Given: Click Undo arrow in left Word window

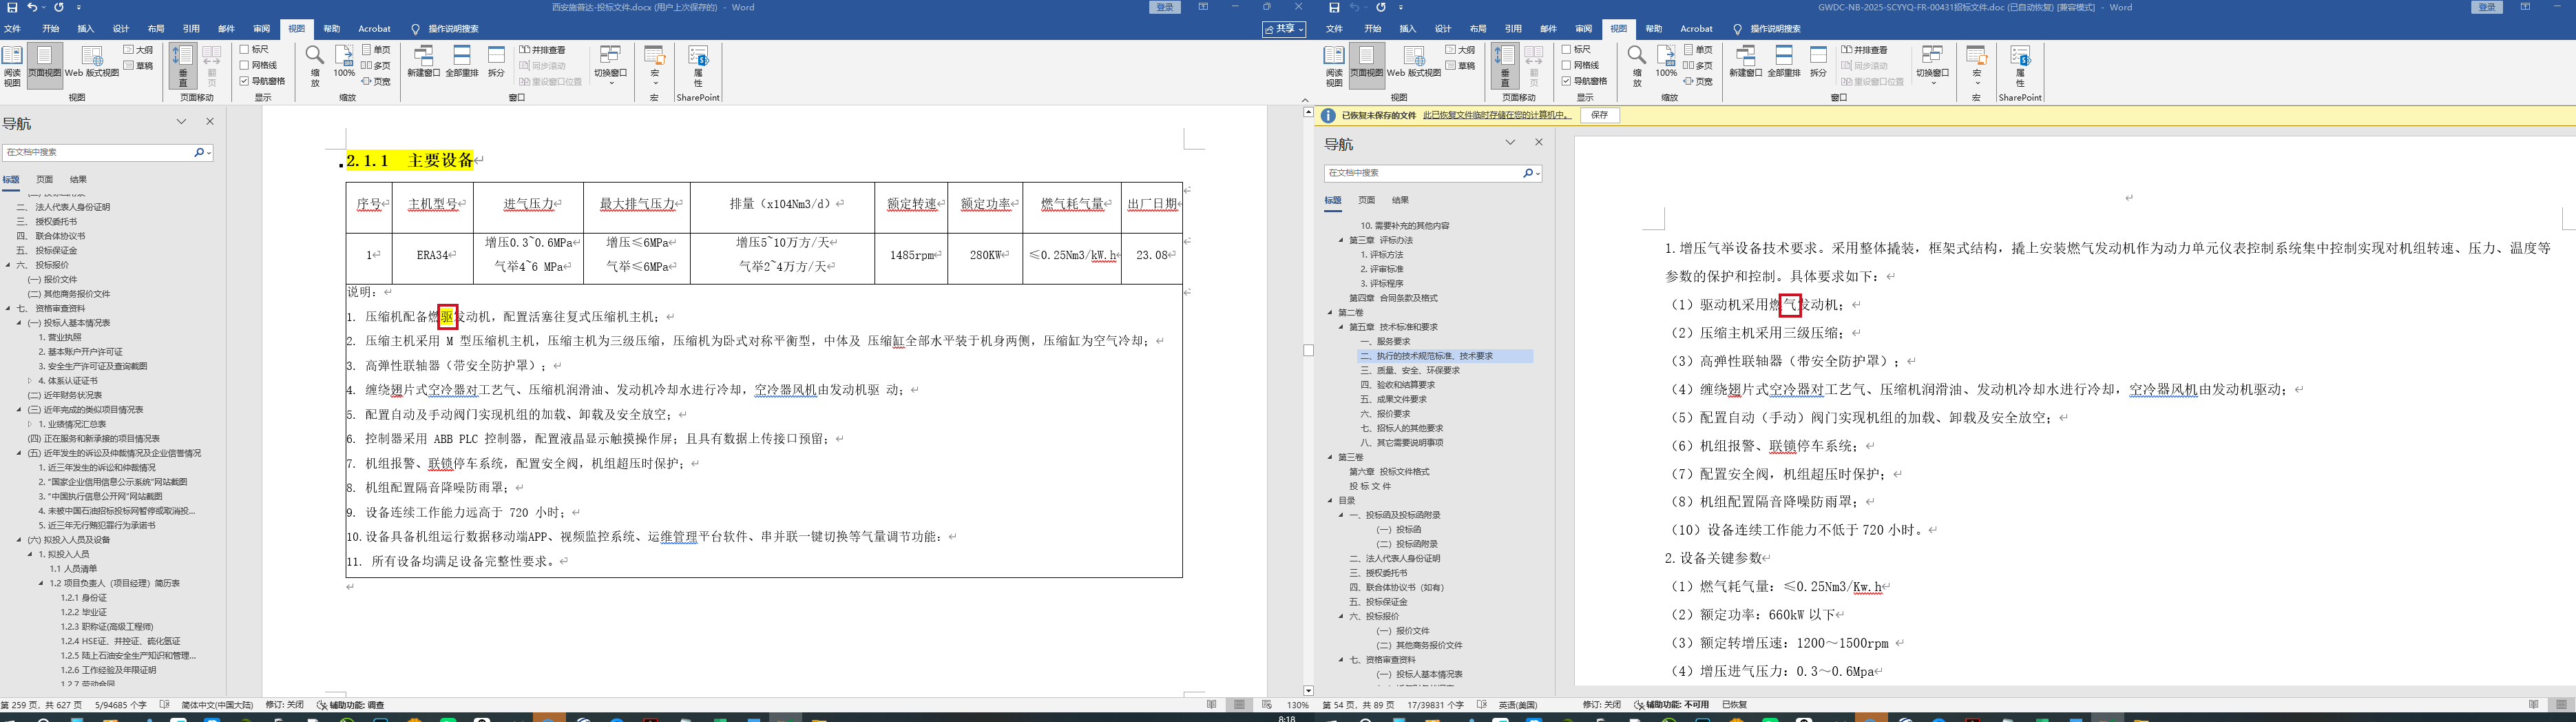Looking at the screenshot, I should [x=31, y=7].
